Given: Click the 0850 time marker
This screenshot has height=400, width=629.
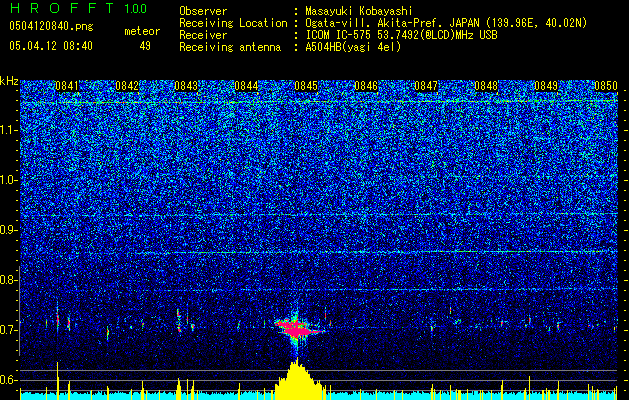Looking at the screenshot, I should pyautogui.click(x=606, y=86).
